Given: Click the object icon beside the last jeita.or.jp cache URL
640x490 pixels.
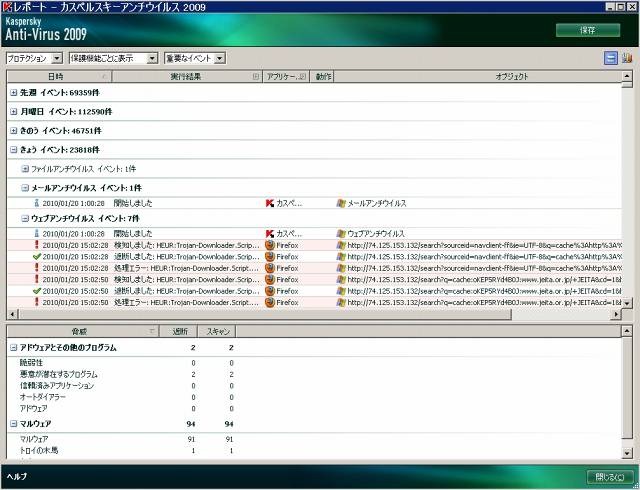Looking at the screenshot, I should click(341, 302).
